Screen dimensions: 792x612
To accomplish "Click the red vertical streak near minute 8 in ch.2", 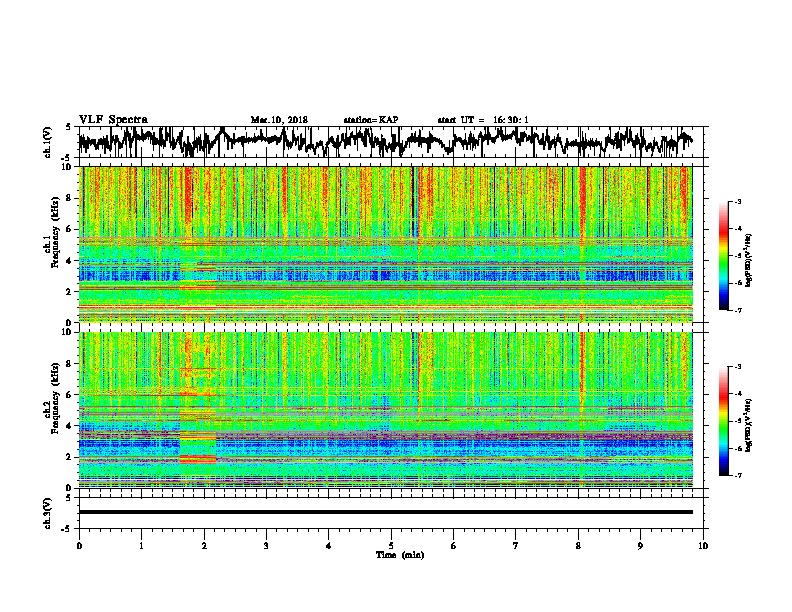I will click(582, 369).
